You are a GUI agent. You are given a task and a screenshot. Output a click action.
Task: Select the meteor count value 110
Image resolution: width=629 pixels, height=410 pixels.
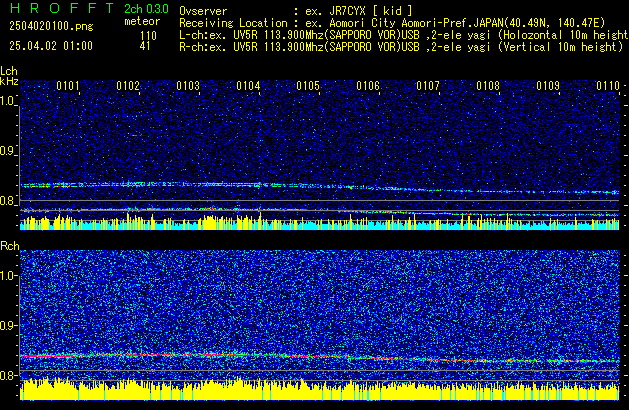148,36
